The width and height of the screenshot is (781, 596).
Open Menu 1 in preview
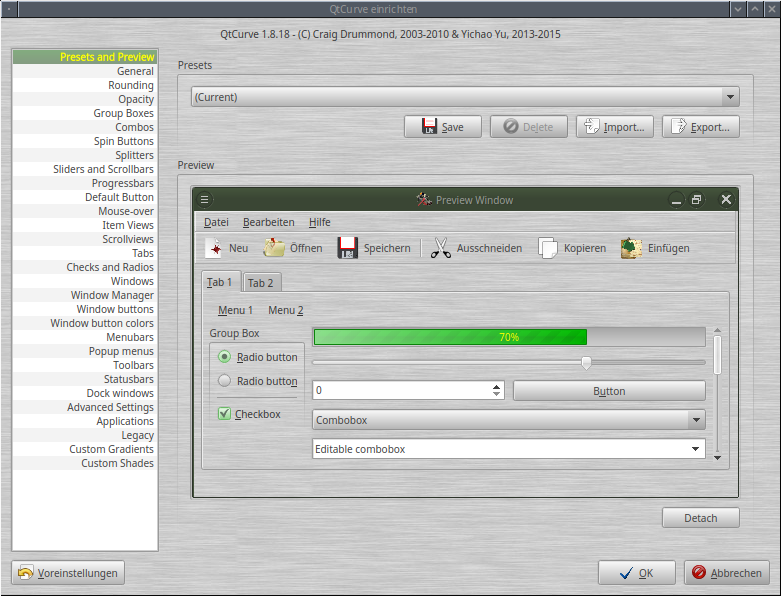235,310
